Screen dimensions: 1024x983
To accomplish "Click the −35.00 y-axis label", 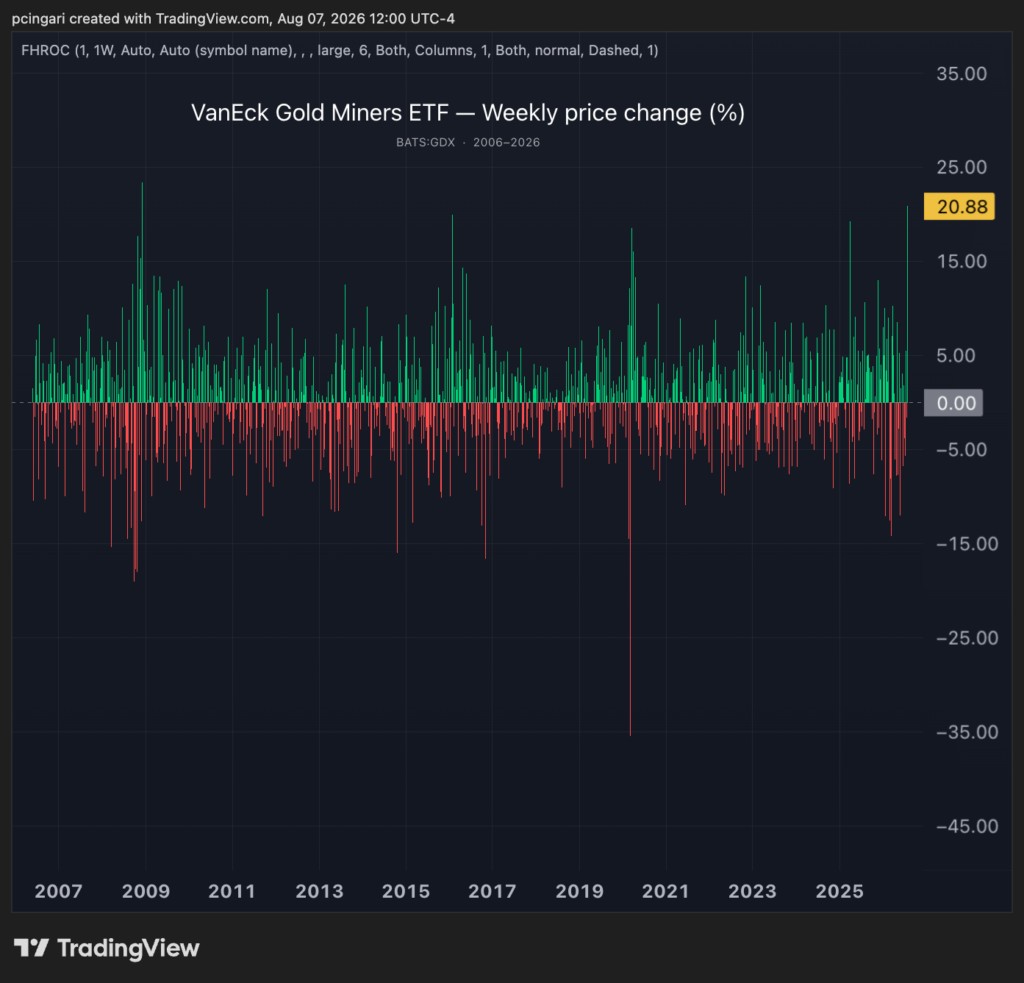I will 967,732.
